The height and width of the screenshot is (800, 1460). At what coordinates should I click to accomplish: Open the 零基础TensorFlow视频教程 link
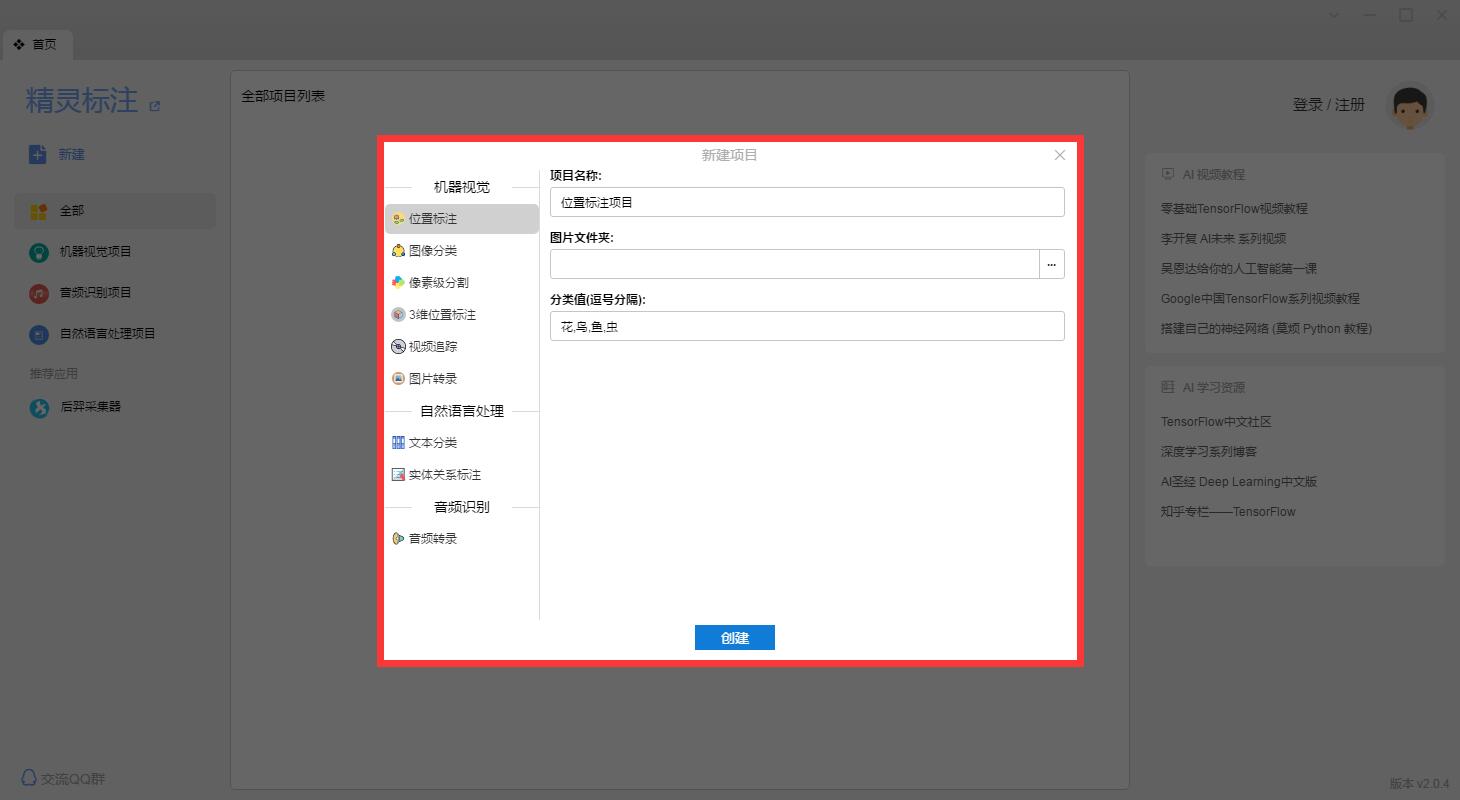[x=1233, y=209]
